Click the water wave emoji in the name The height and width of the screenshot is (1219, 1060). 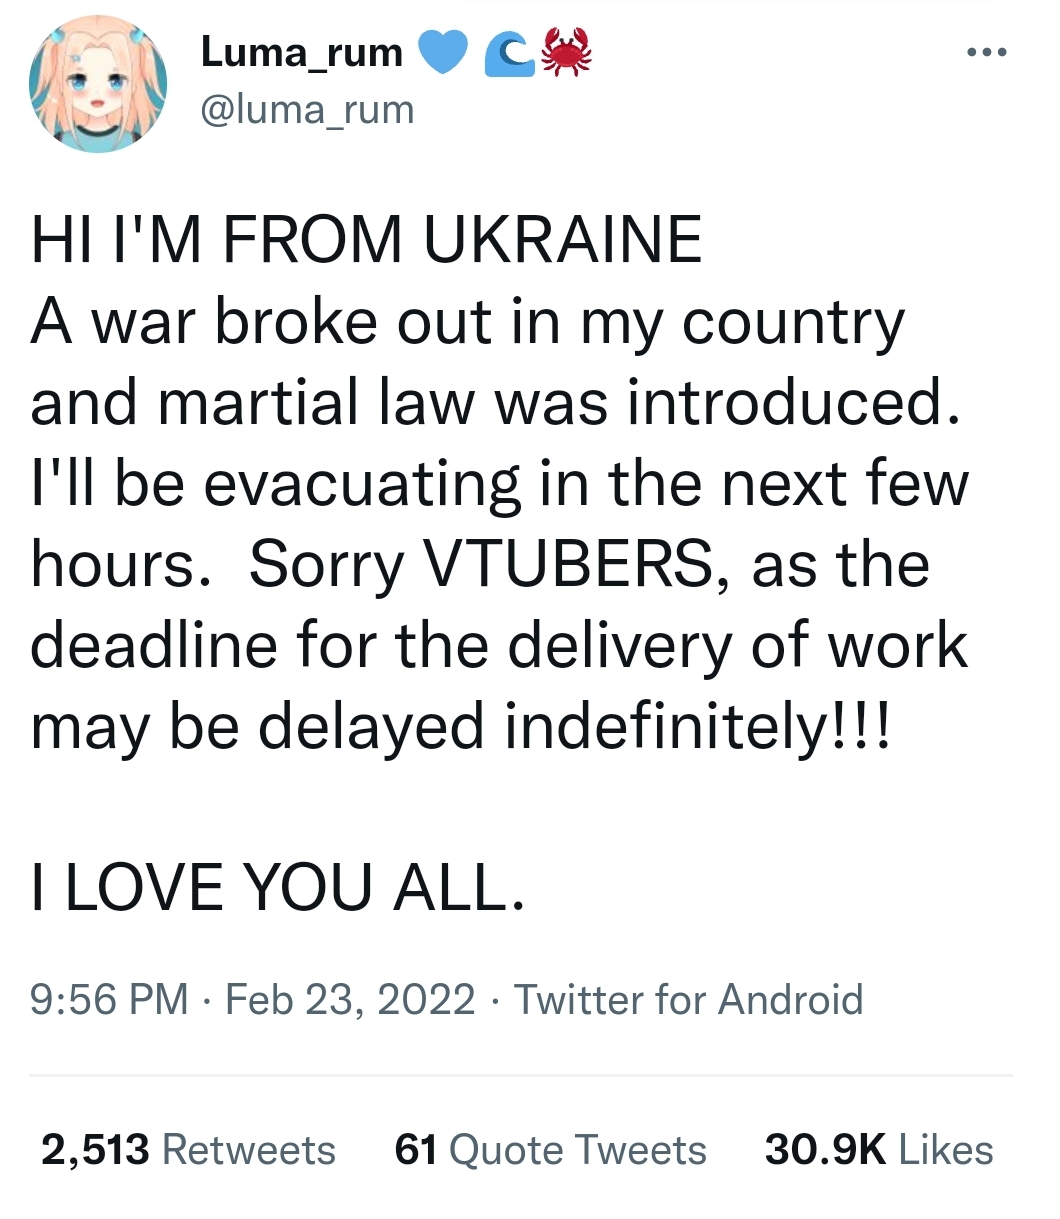508,53
